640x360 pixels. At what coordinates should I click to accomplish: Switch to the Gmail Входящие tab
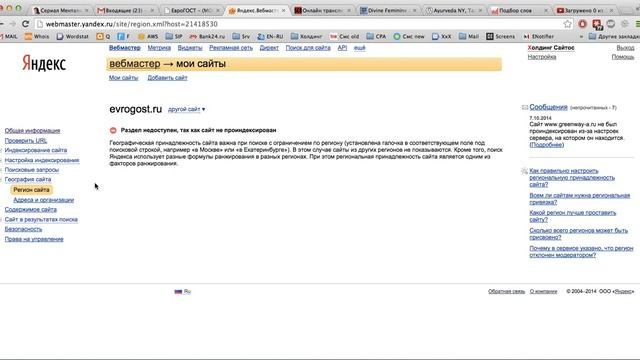125,10
